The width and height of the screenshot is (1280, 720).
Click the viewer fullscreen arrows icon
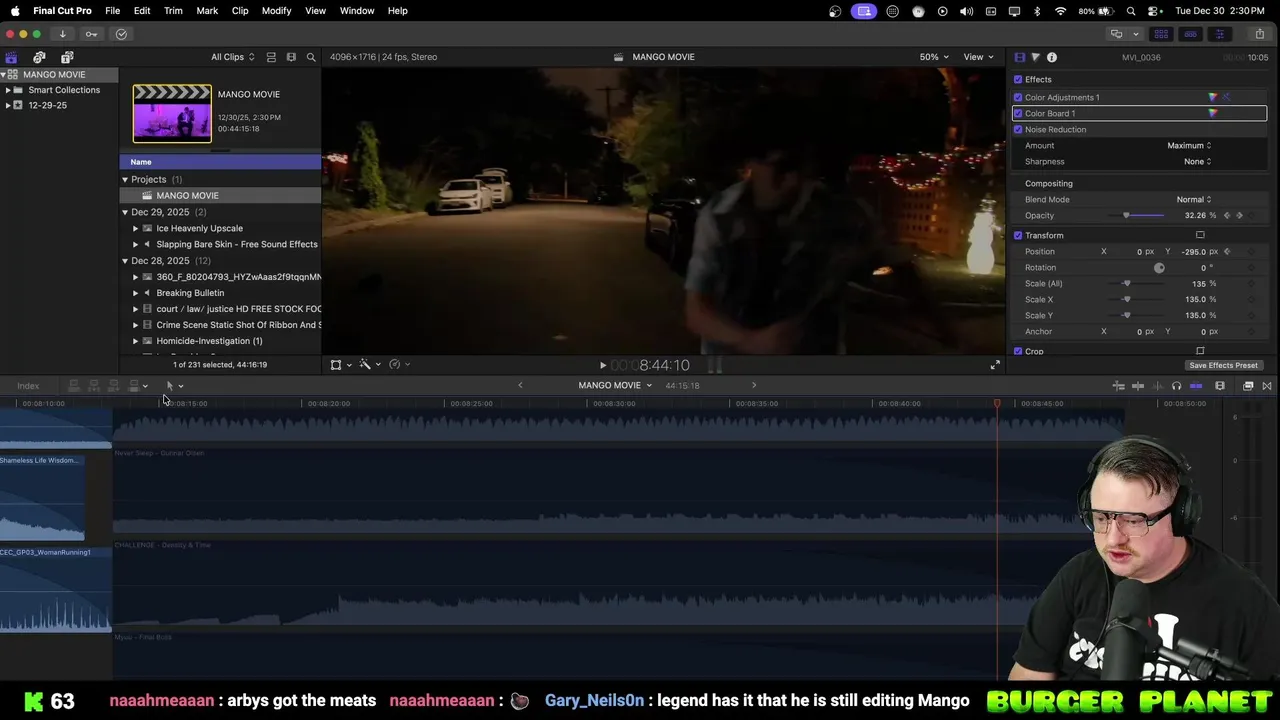point(995,365)
